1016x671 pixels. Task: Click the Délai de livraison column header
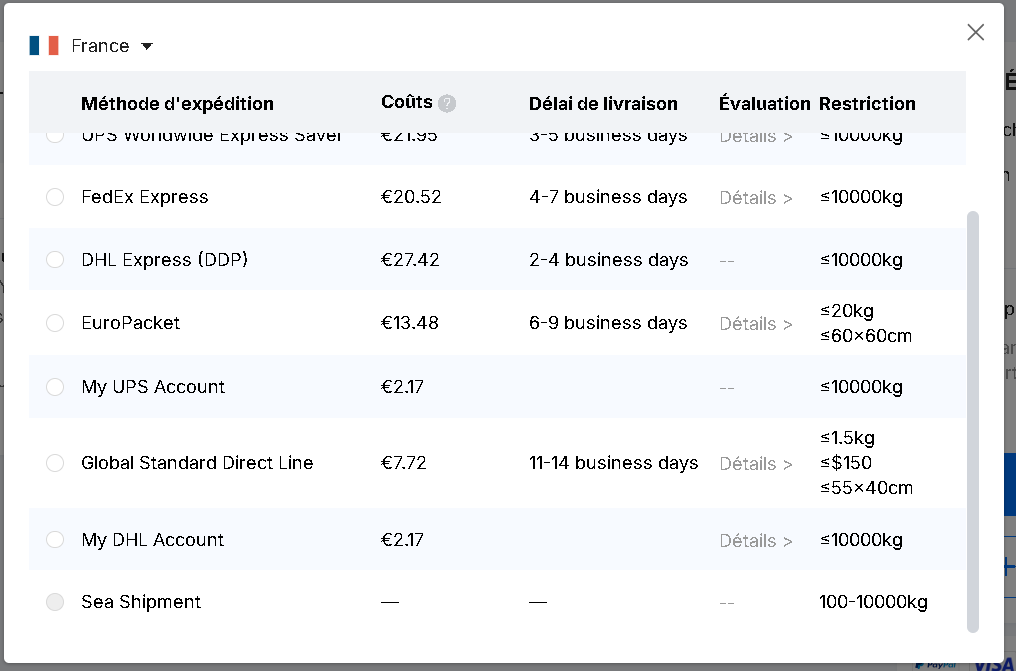(x=603, y=104)
